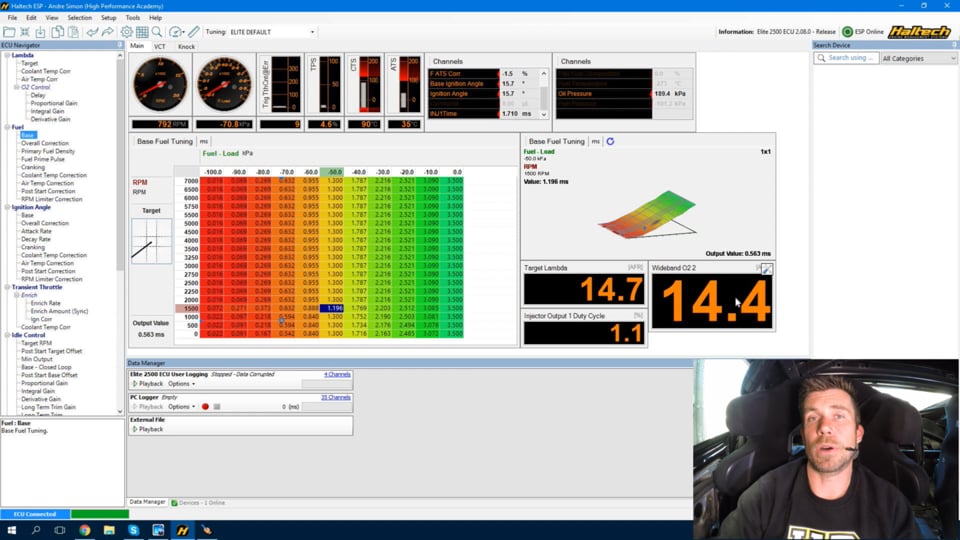Open the Edit menu
This screenshot has width=960, height=540.
31,18
